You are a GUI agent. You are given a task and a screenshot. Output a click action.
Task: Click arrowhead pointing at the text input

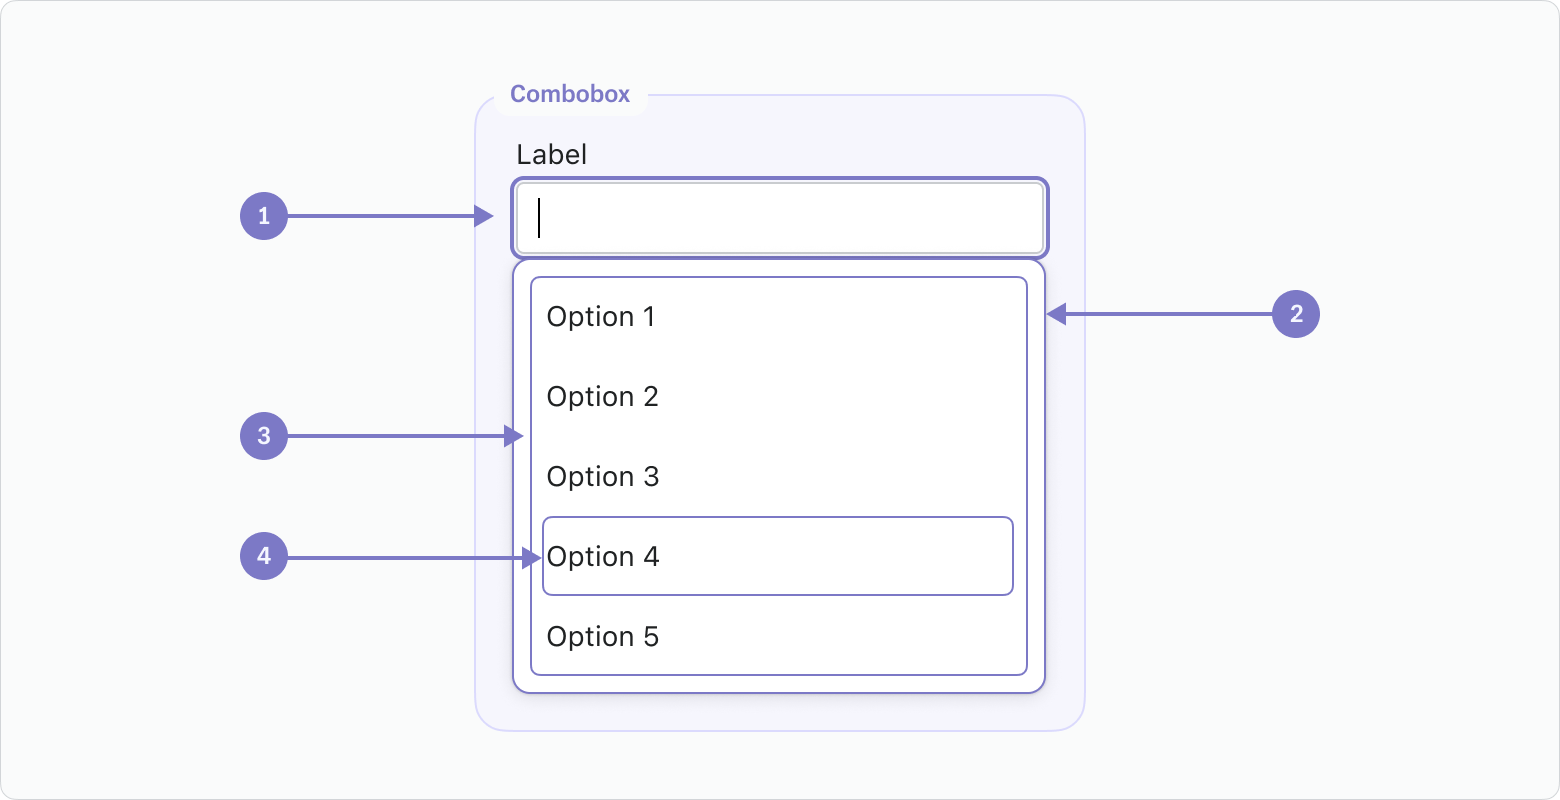click(x=485, y=216)
